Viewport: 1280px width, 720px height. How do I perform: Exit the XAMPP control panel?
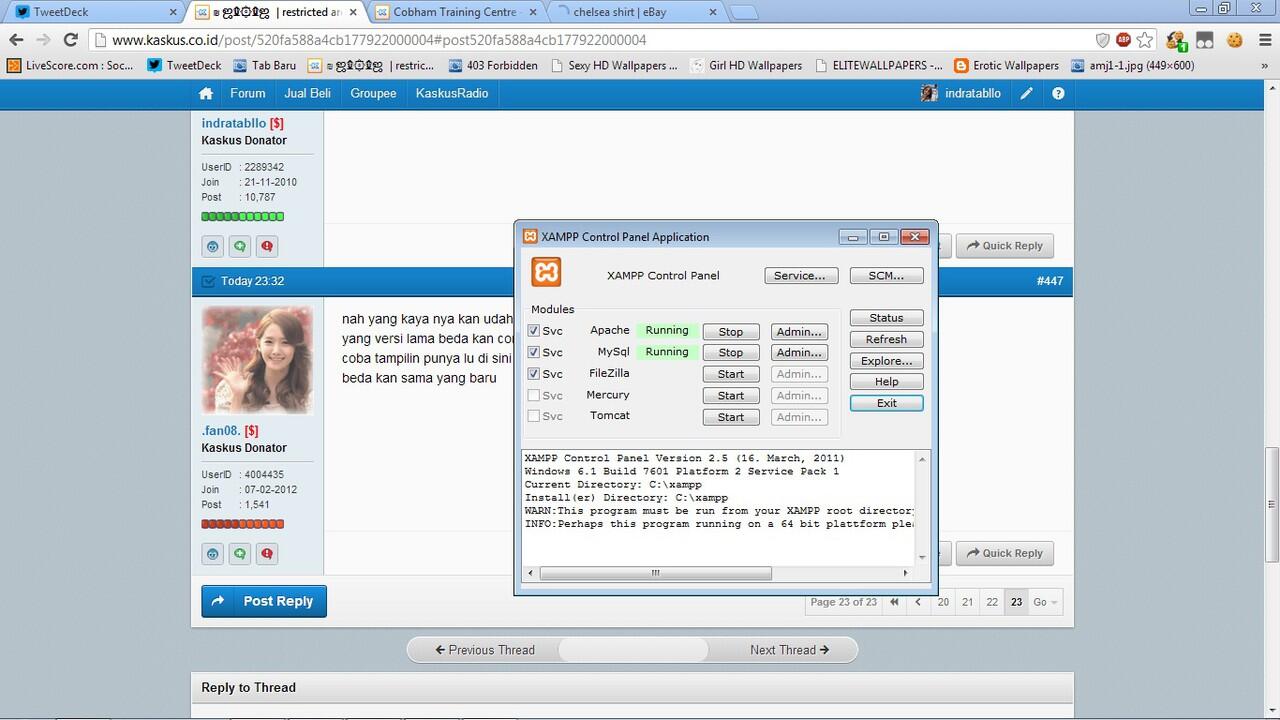tap(886, 403)
